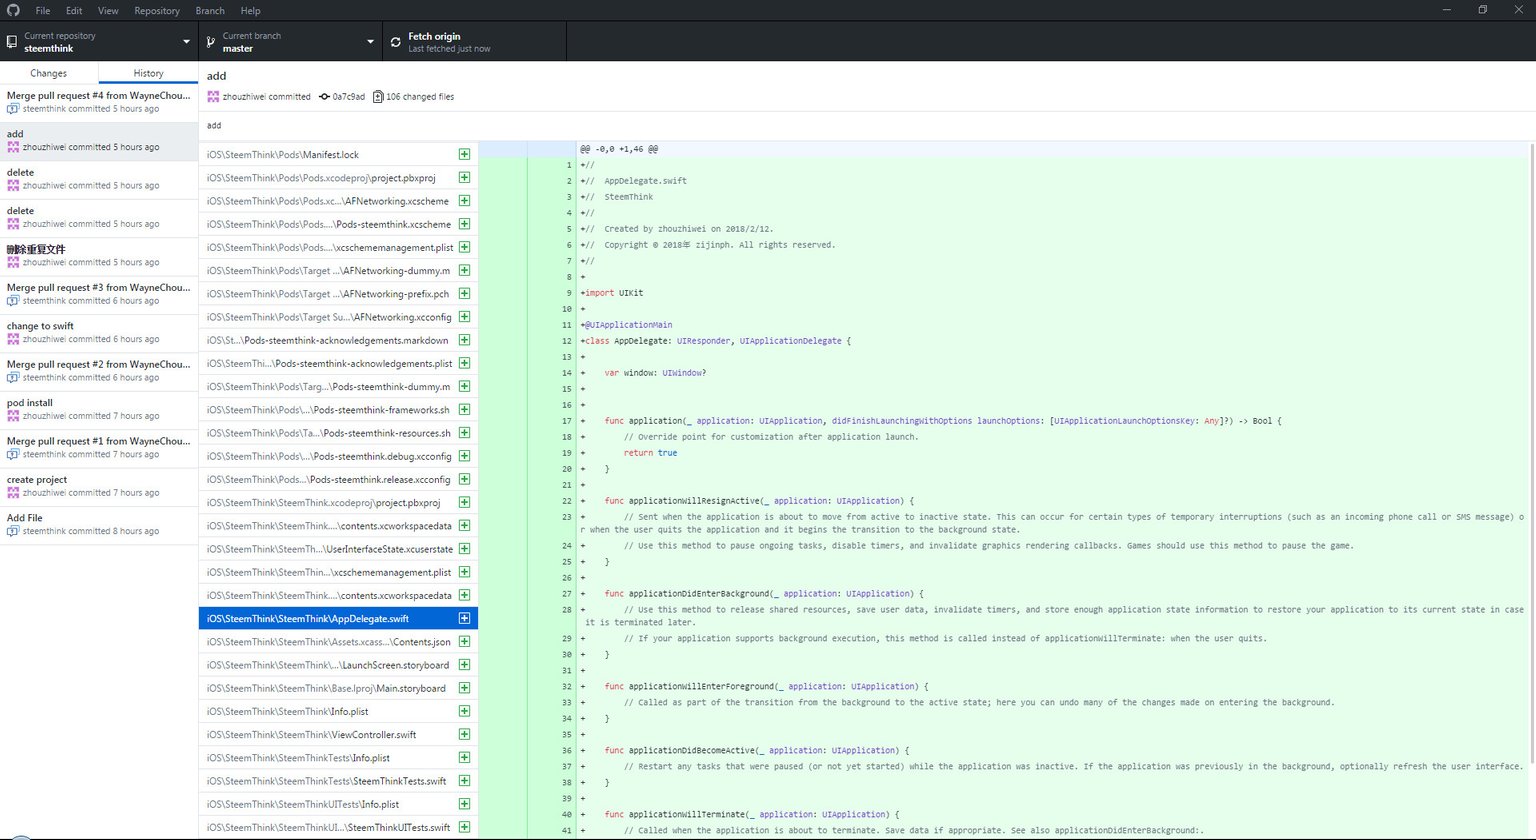Click added-status icon for LaunchScreen.storyboard

point(464,664)
